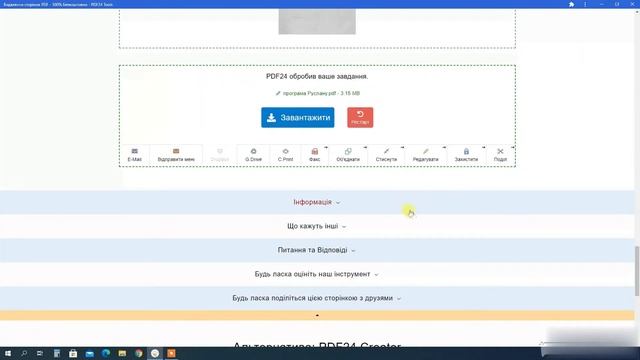This screenshot has height=360, width=640.
Task: Expand the share this page with friends section
Action: pyautogui.click(x=317, y=298)
